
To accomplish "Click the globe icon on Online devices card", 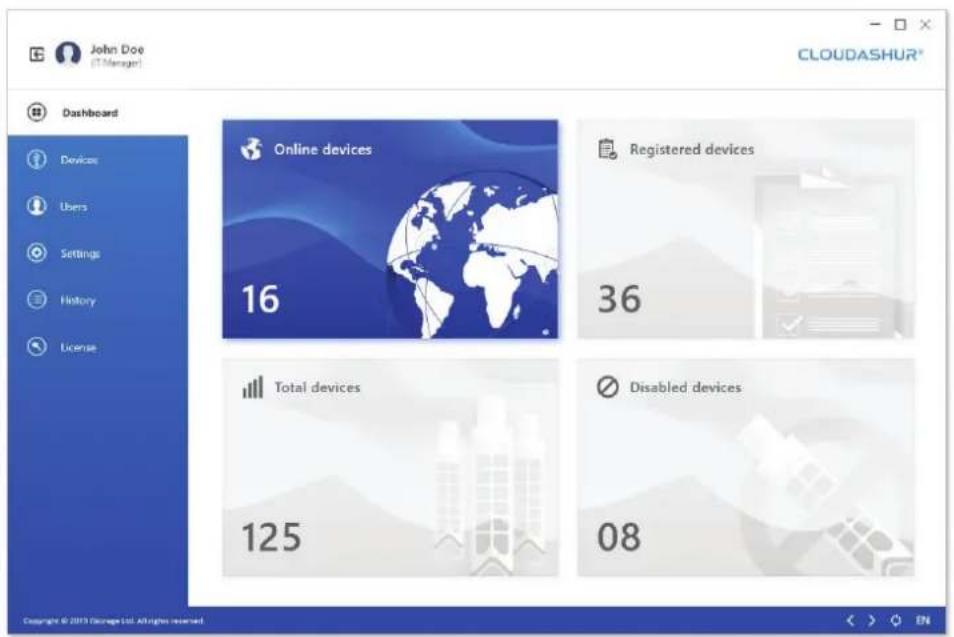I will pos(251,149).
